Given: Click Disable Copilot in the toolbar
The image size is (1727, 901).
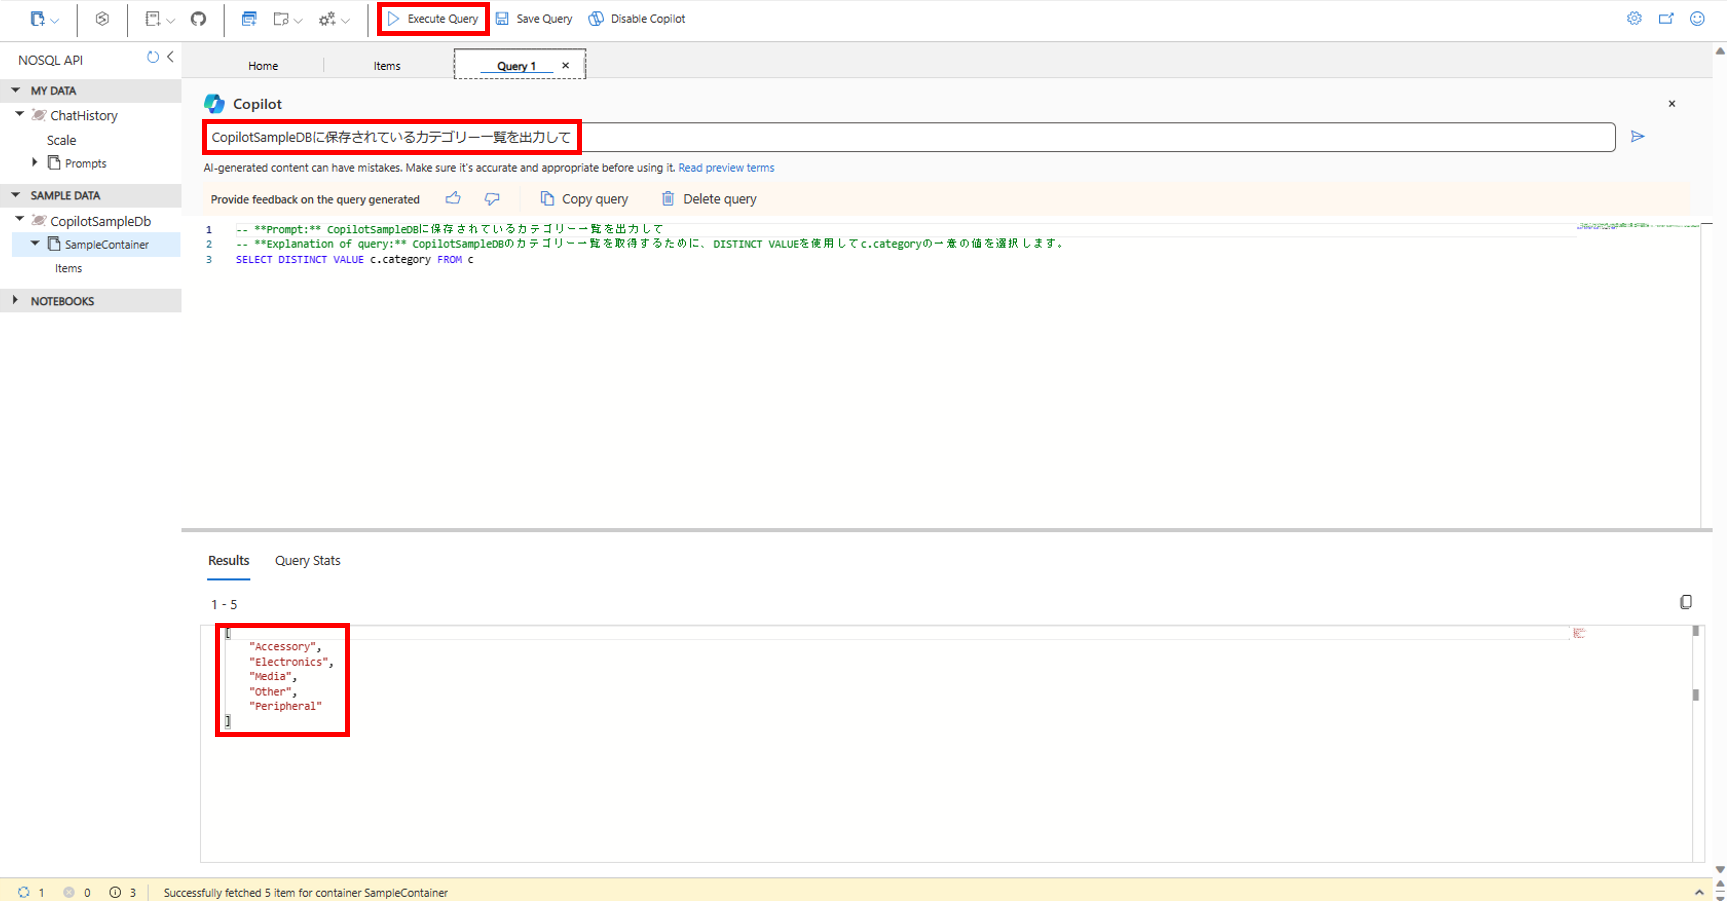Looking at the screenshot, I should point(637,19).
